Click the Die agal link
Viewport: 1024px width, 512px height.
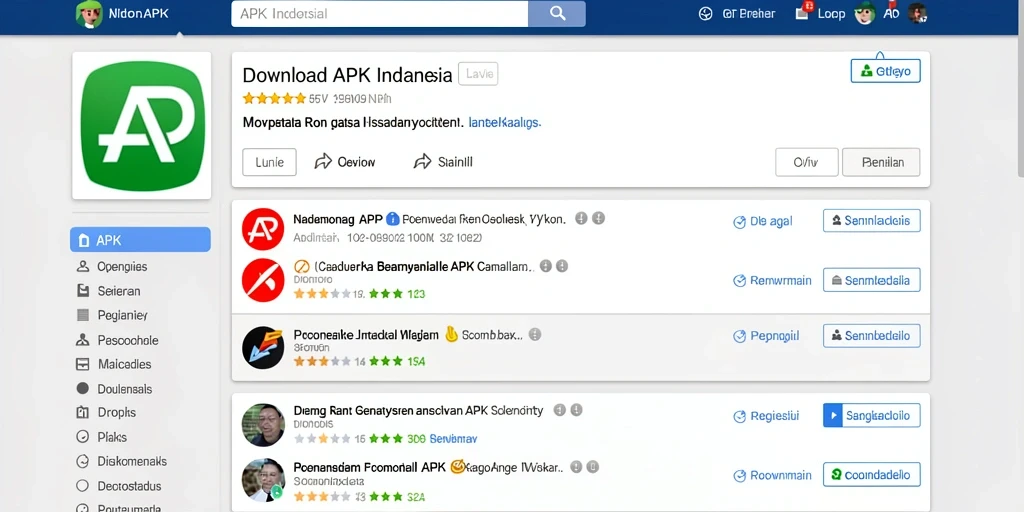click(x=763, y=221)
